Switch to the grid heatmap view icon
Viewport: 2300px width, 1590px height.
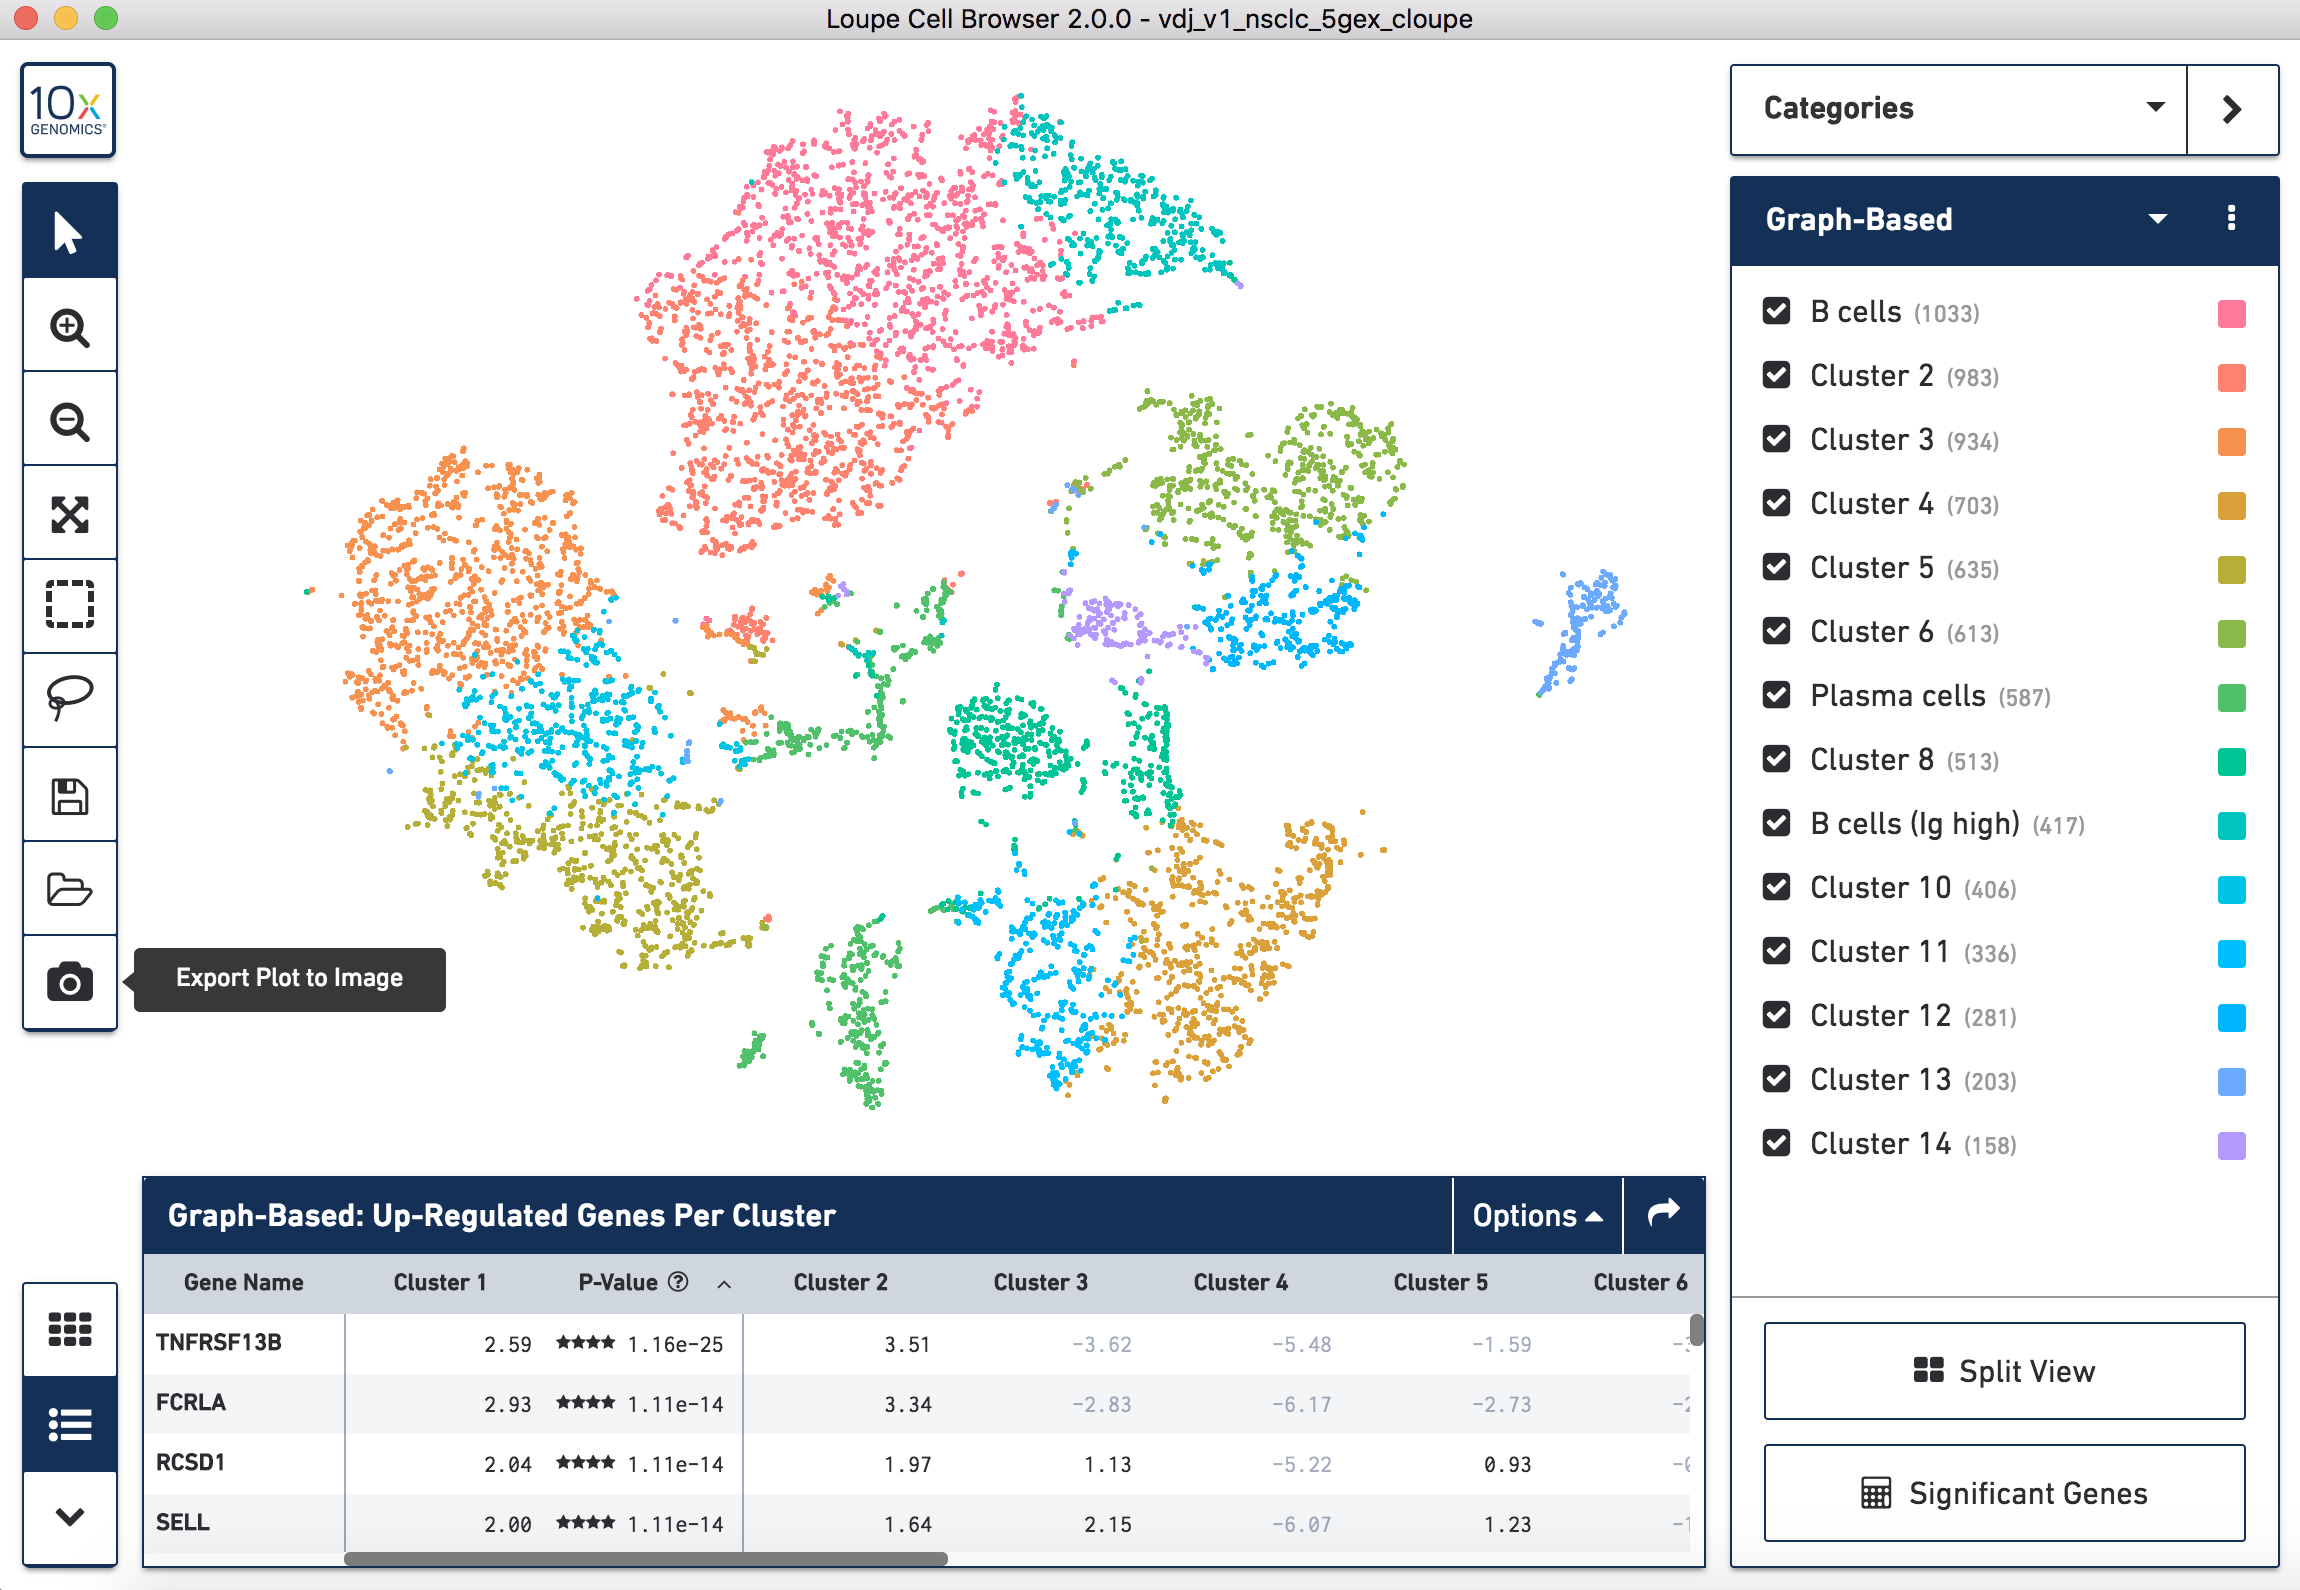click(69, 1329)
